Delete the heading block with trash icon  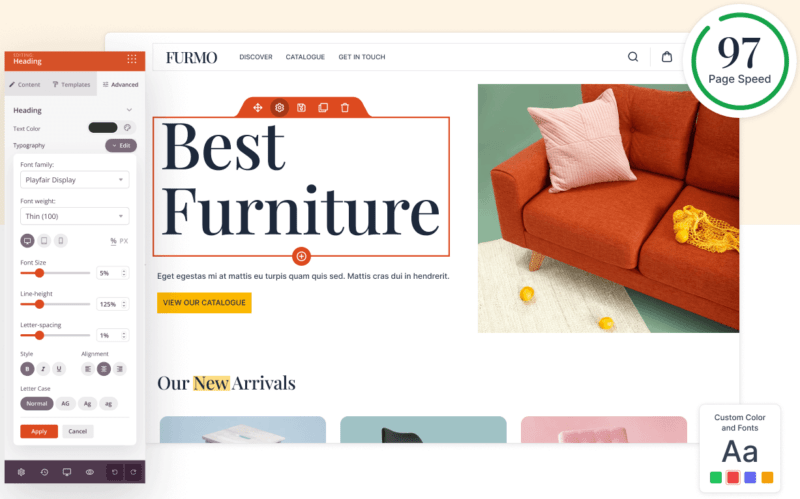pos(345,108)
